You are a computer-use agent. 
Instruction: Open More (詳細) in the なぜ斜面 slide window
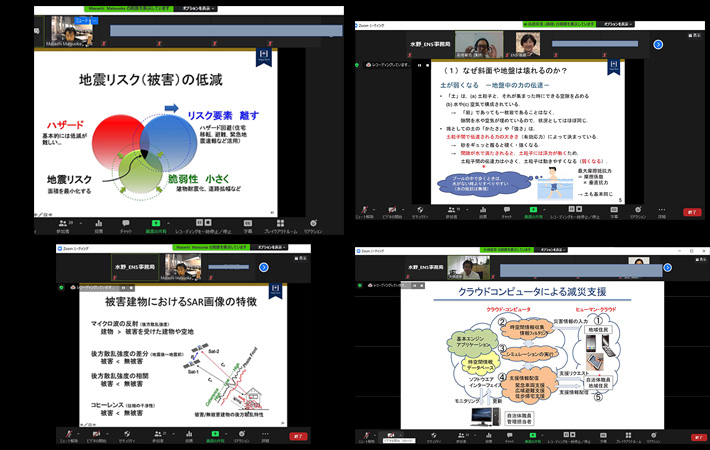pyautogui.click(x=662, y=212)
